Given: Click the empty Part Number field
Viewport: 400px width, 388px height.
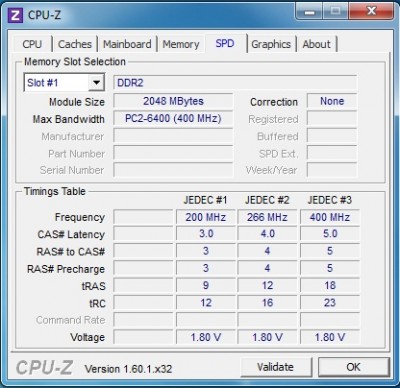Looking at the screenshot, I should click(173, 153).
